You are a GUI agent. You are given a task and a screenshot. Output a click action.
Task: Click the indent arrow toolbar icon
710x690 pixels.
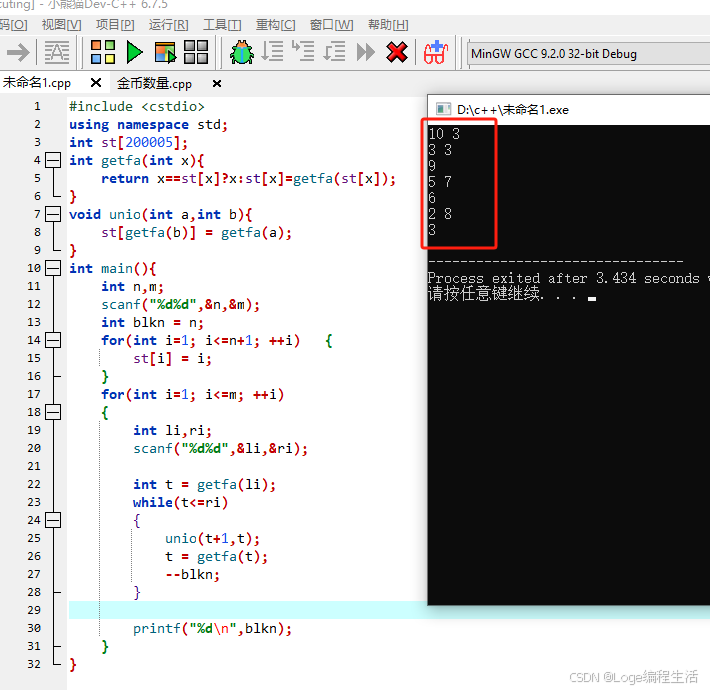[18, 53]
